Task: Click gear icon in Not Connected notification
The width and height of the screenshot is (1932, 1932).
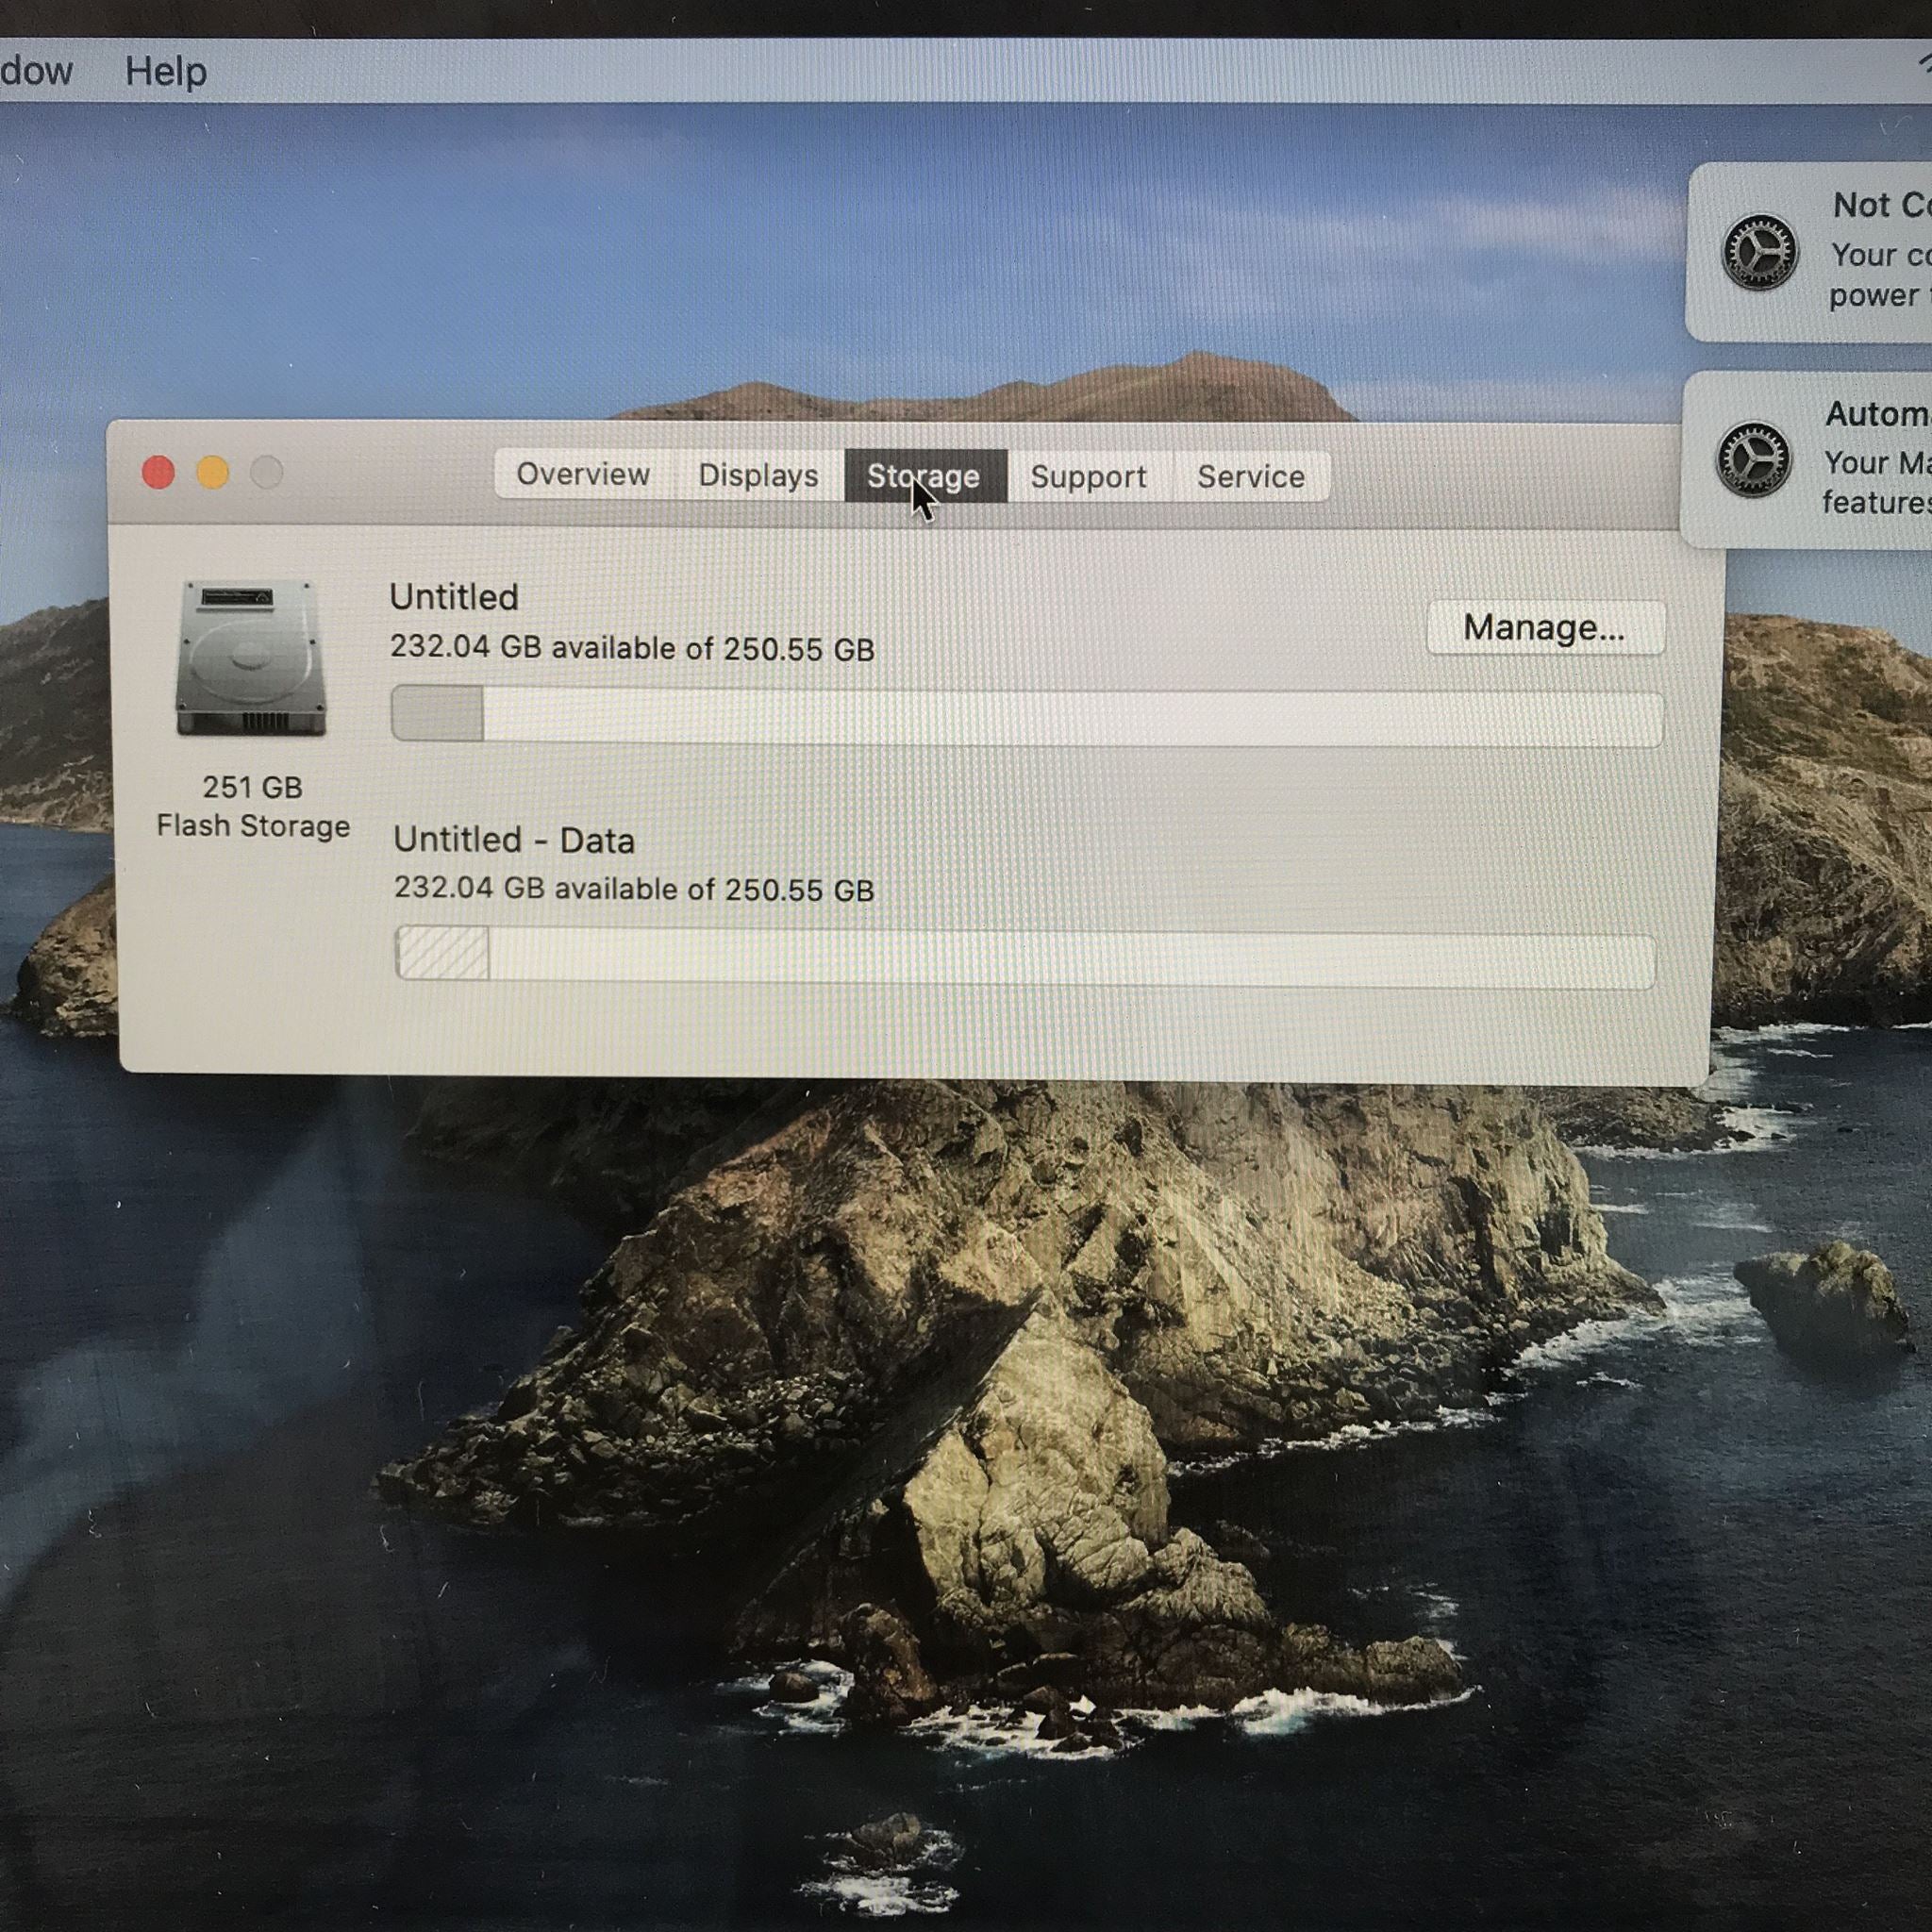Action: tap(1759, 252)
